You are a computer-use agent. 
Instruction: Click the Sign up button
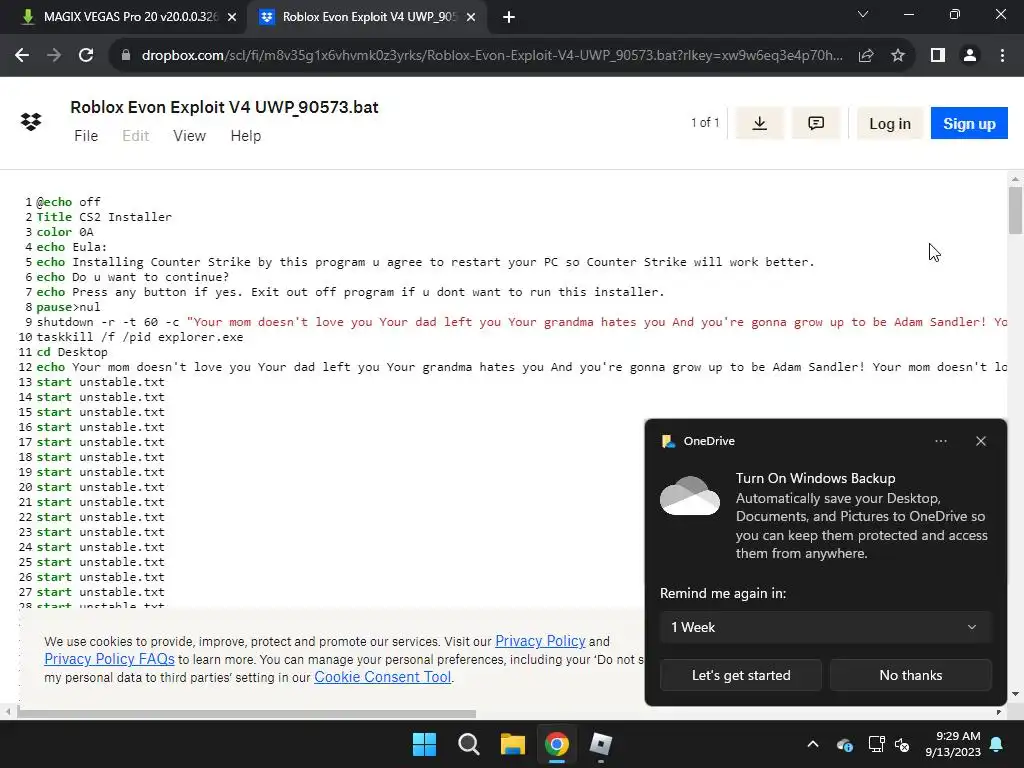969,123
